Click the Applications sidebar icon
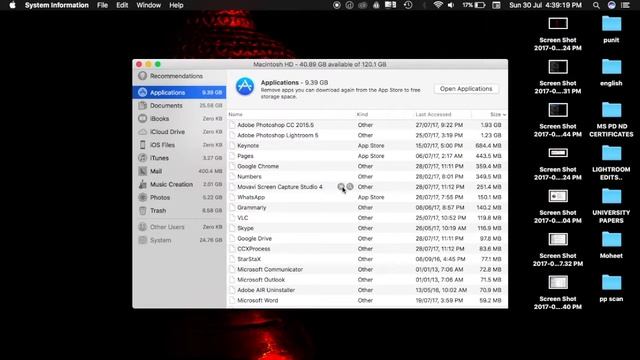Screen dimensions: 640x360 tap(142, 92)
